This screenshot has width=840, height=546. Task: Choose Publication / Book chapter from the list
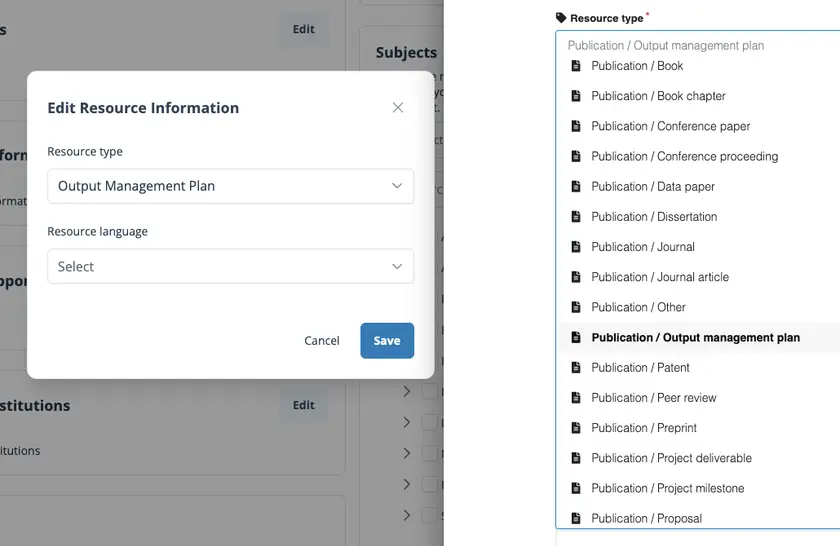pyautogui.click(x=658, y=96)
